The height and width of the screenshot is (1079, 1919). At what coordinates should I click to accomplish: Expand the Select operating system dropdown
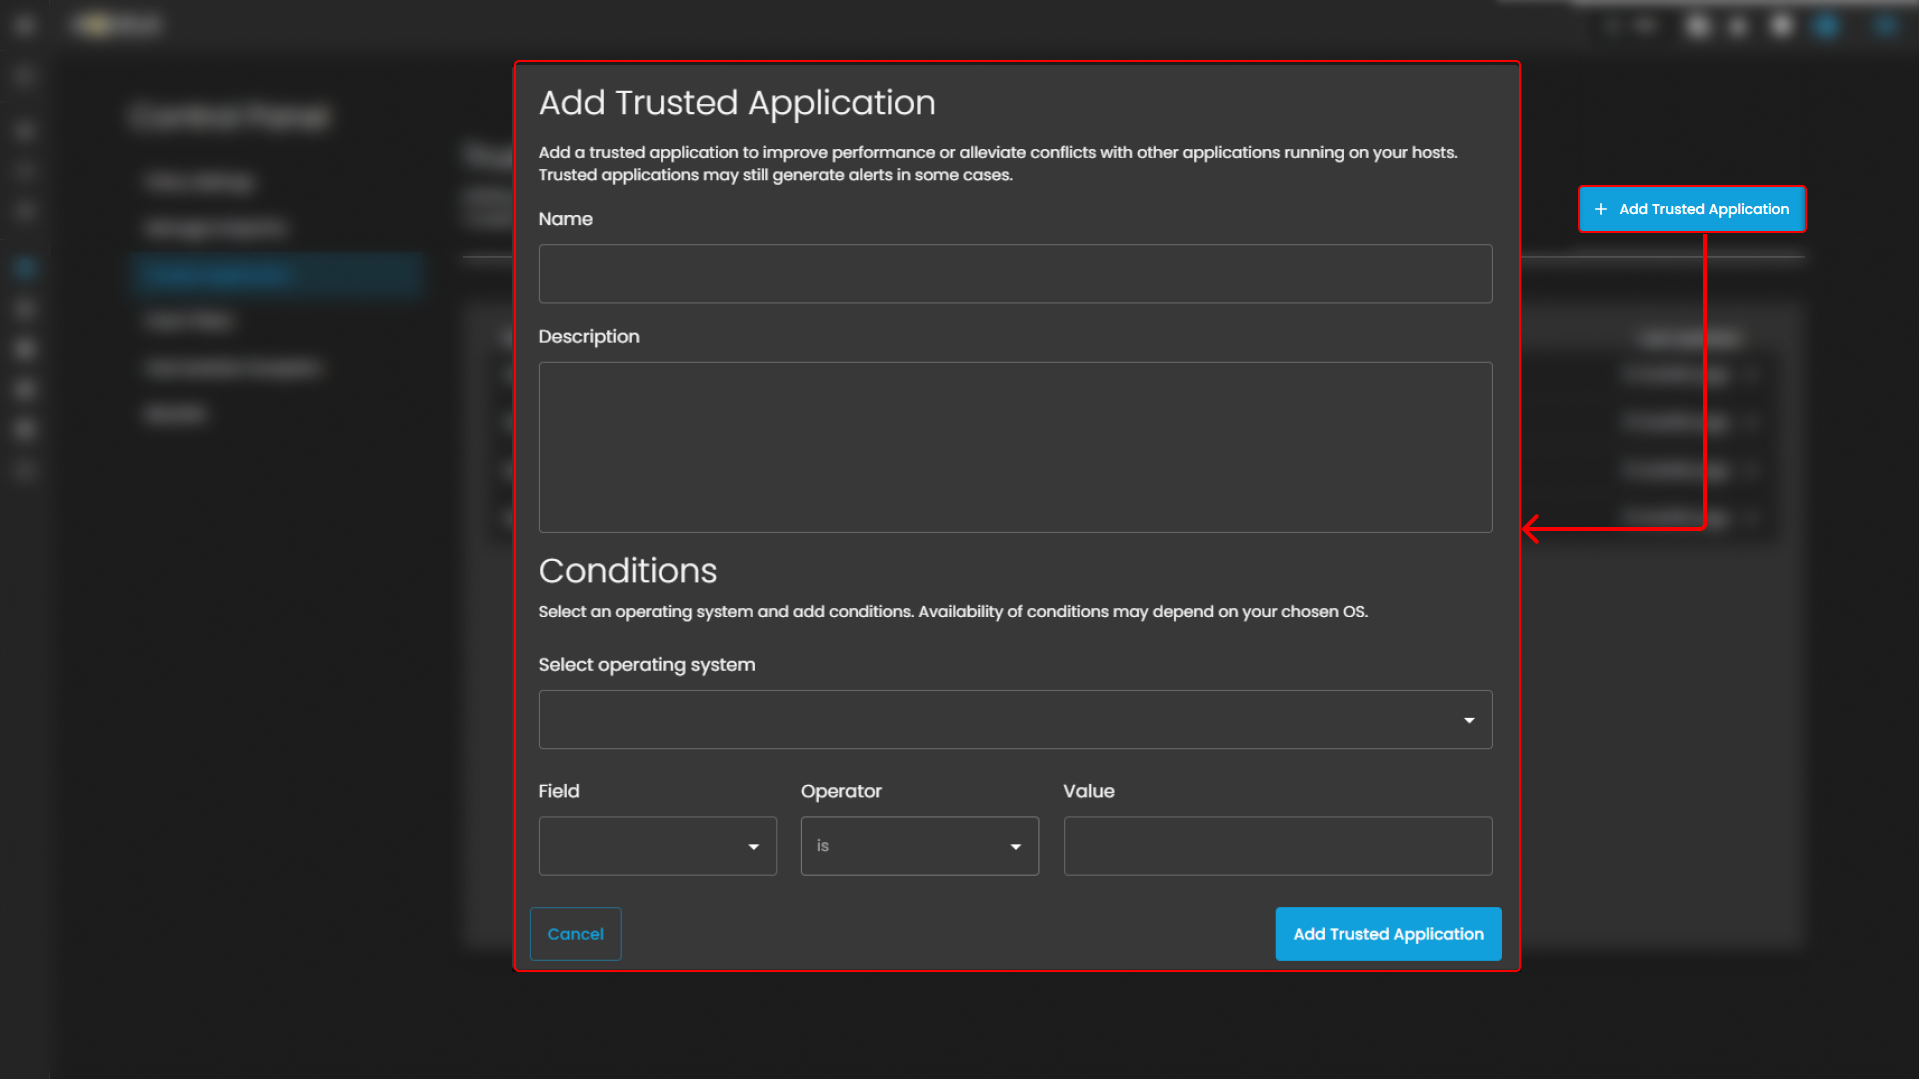click(x=1014, y=720)
